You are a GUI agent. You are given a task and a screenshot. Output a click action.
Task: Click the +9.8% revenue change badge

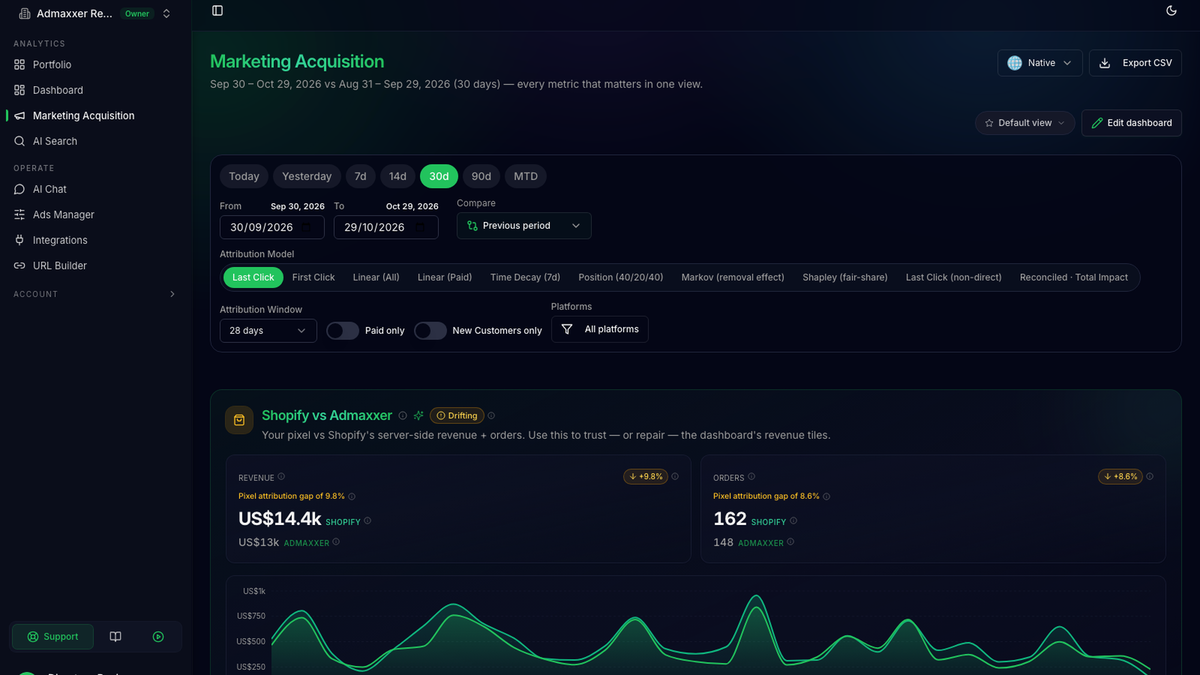tap(646, 477)
